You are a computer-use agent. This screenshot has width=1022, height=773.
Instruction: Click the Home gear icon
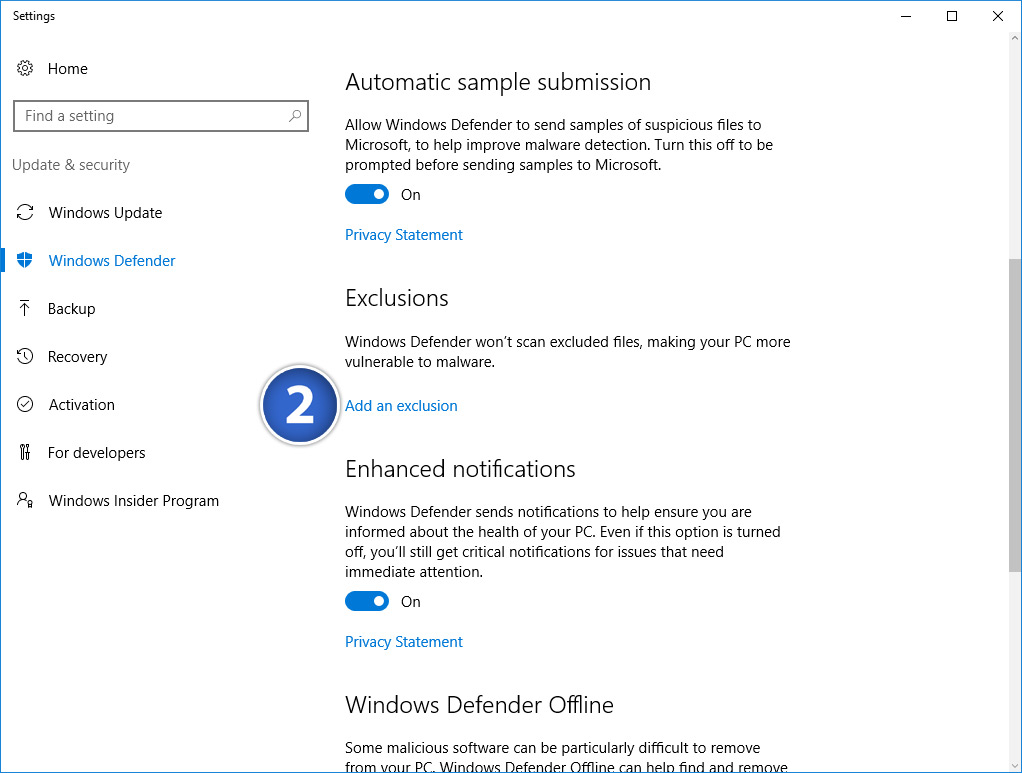click(x=25, y=68)
